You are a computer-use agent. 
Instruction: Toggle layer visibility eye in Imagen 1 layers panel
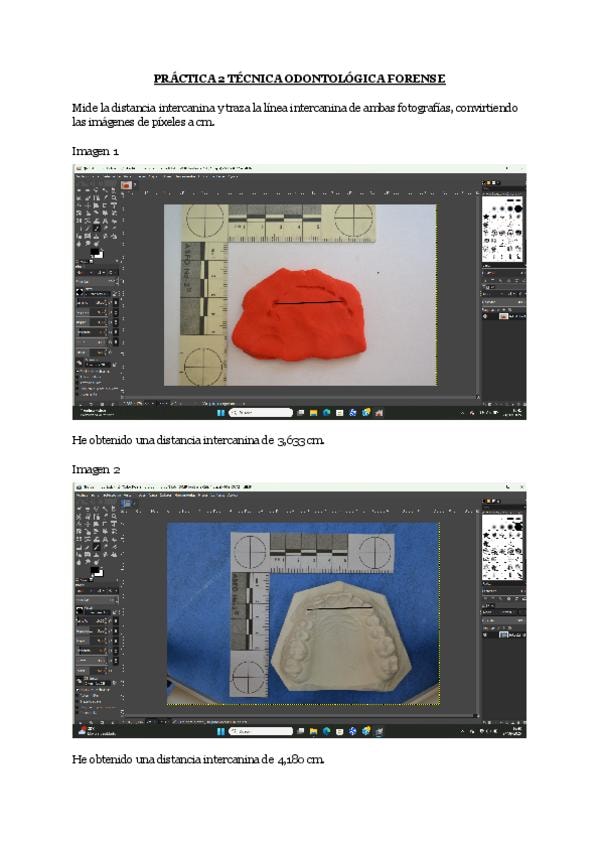tap(487, 318)
